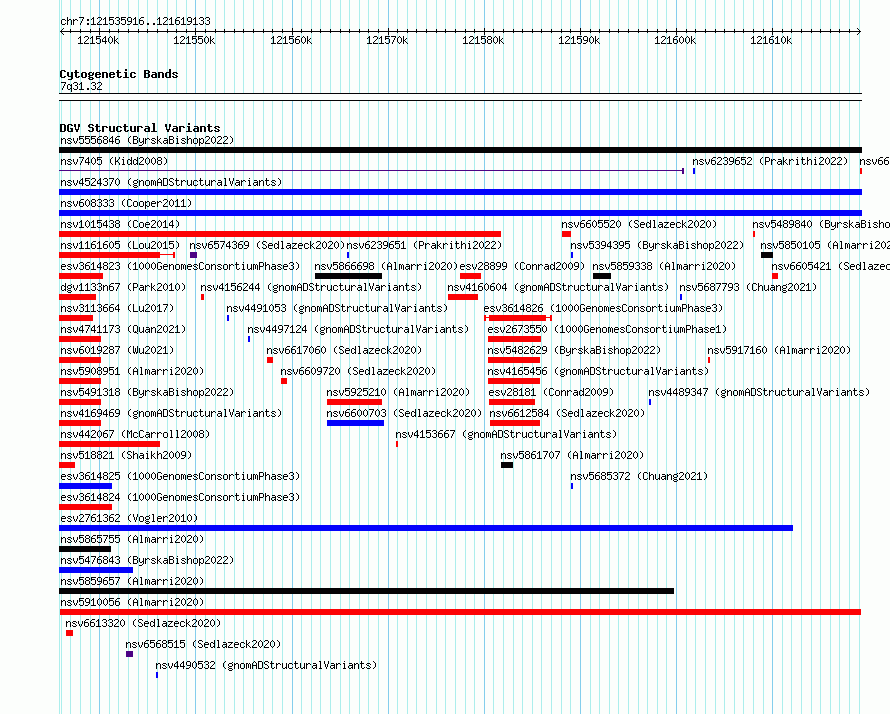The height and width of the screenshot is (714, 890).
Task: Click nsv6239652 (Prakrithi2022) label
Action: pos(770,161)
